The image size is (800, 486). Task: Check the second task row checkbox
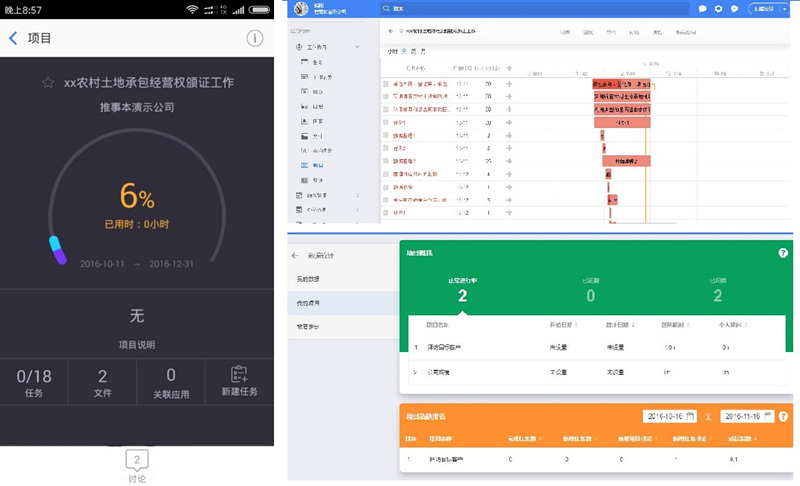[x=386, y=97]
